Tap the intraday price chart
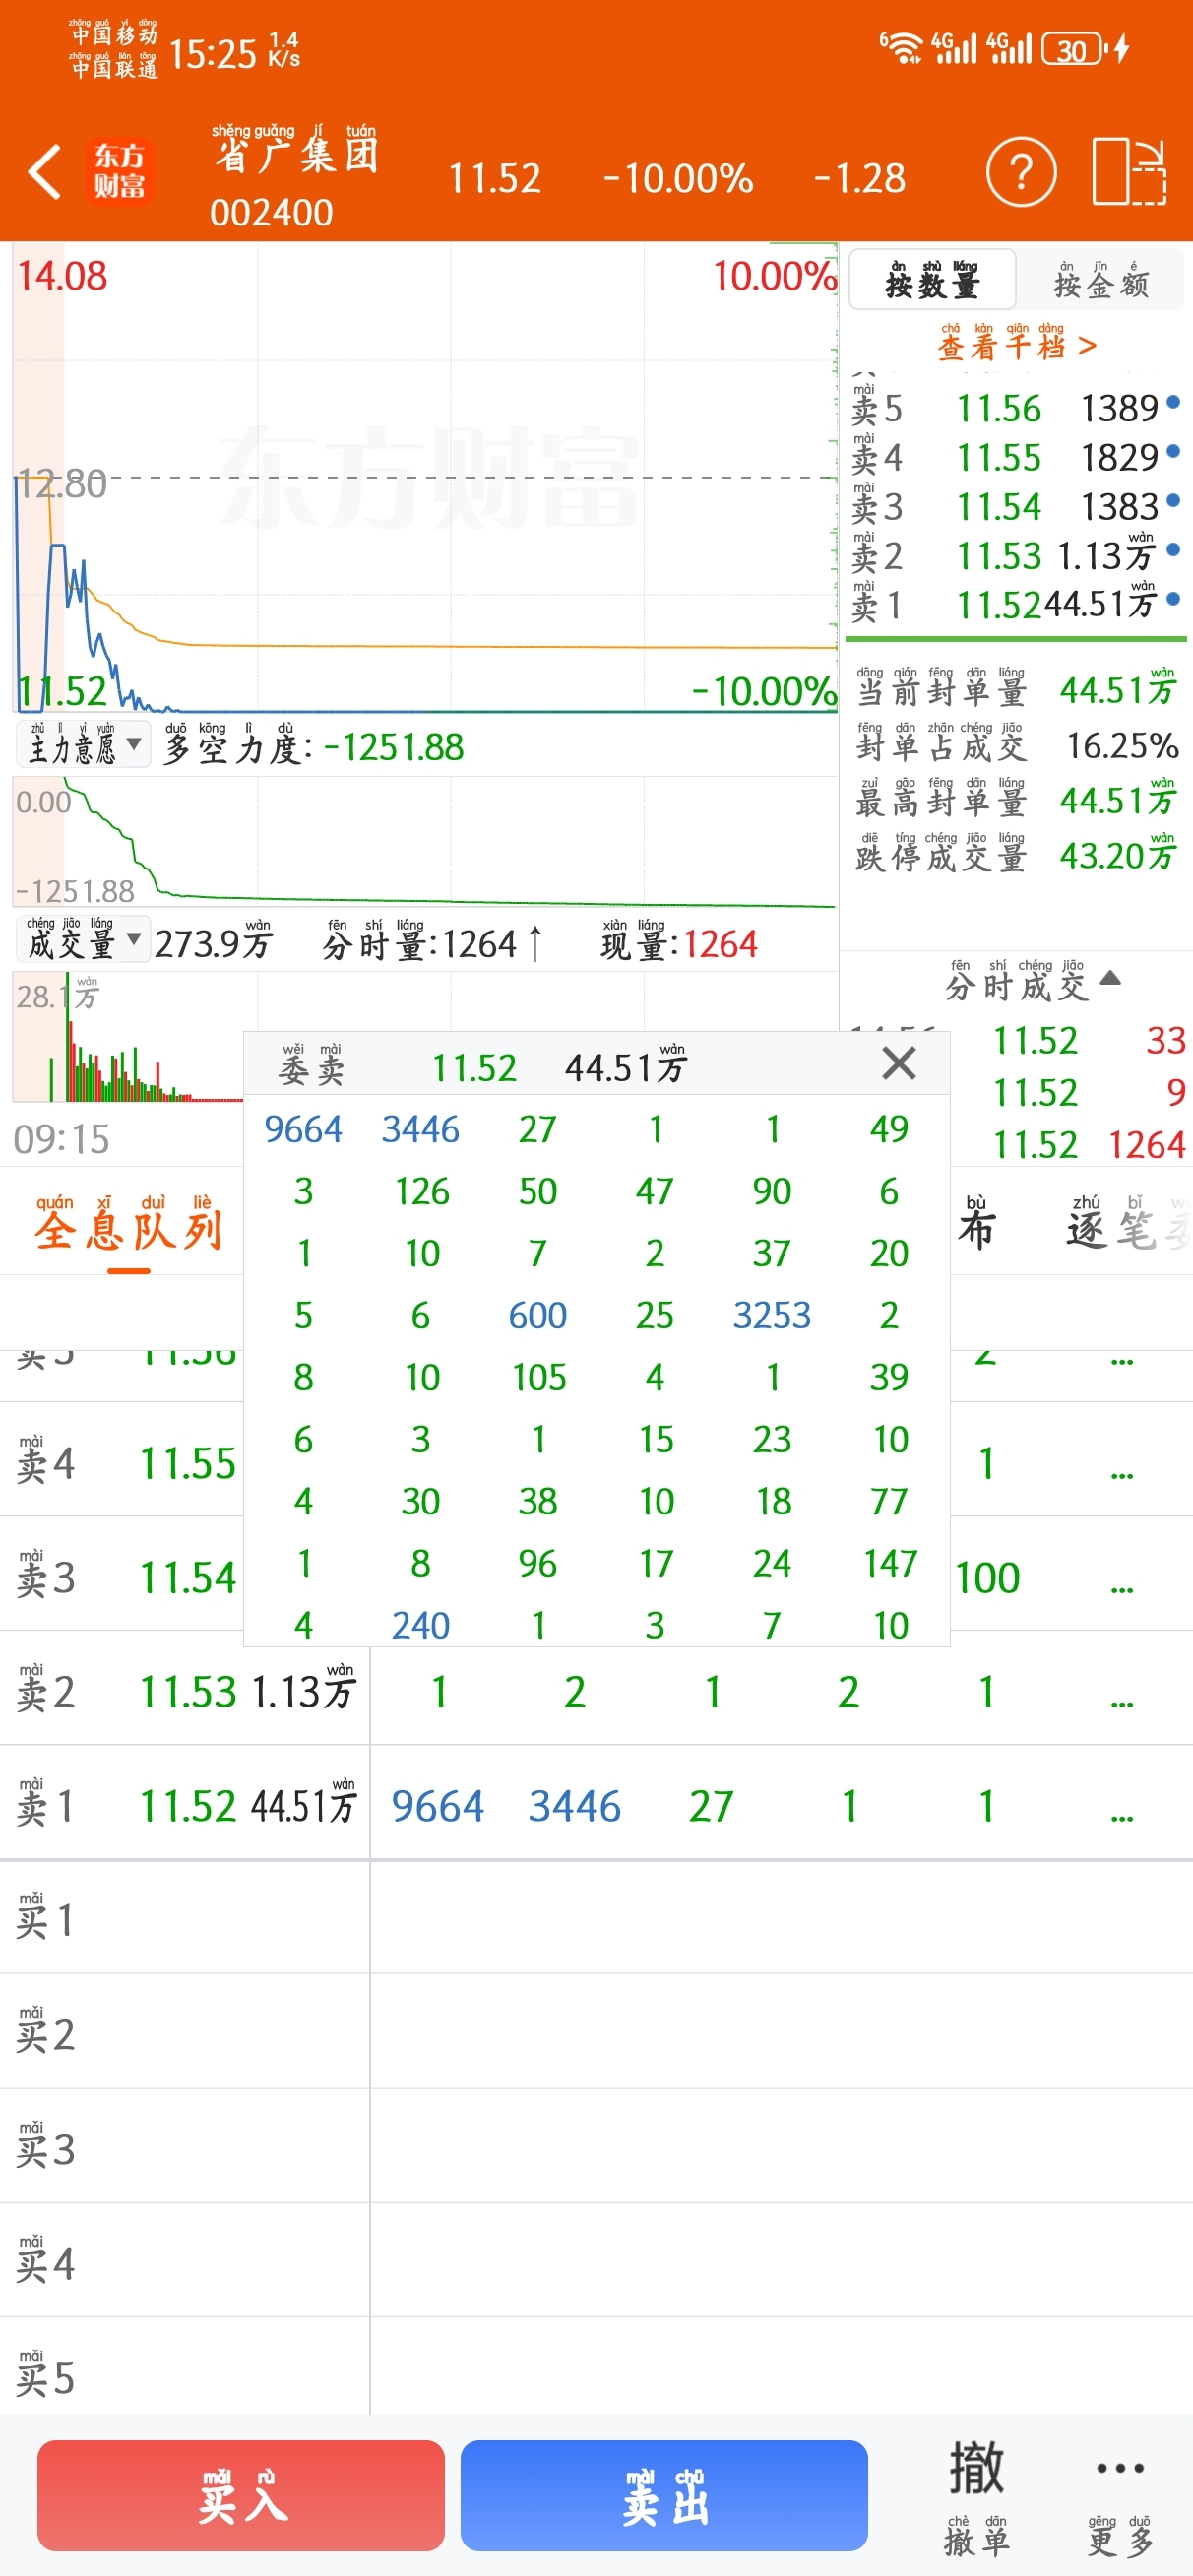1193x2576 pixels. tap(425, 478)
